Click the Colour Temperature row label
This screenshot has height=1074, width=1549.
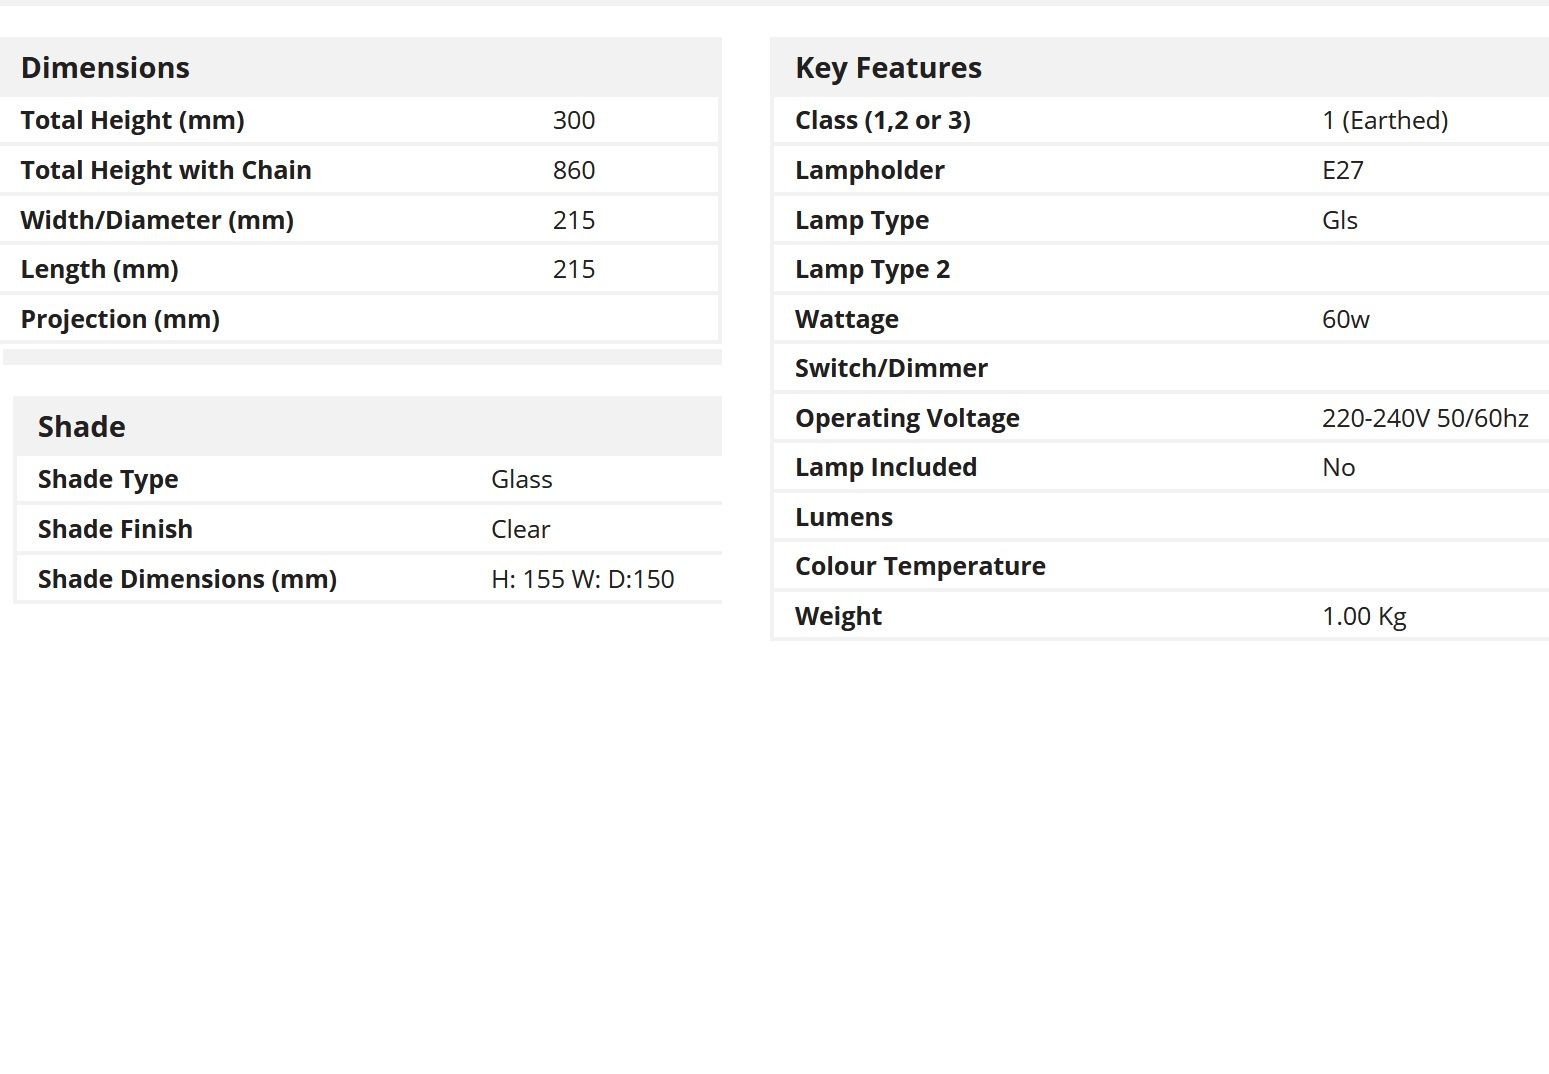[920, 566]
